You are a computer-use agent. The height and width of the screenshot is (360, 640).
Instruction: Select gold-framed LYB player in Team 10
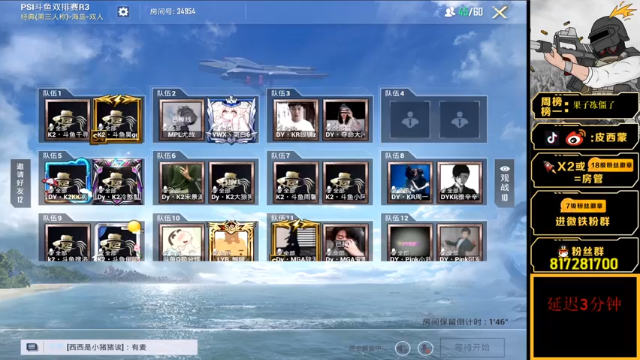(x=232, y=242)
